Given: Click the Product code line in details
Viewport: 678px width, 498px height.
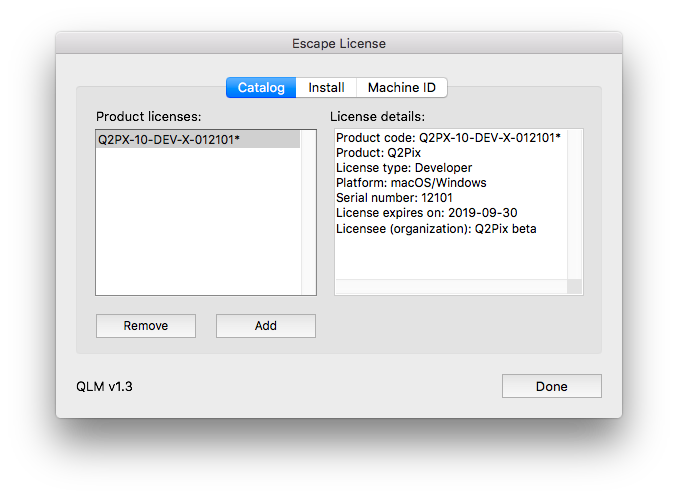Looking at the screenshot, I should click(x=448, y=138).
